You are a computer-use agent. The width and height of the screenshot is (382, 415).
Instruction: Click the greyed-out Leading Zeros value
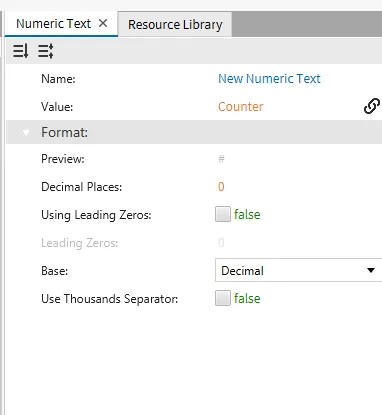221,242
